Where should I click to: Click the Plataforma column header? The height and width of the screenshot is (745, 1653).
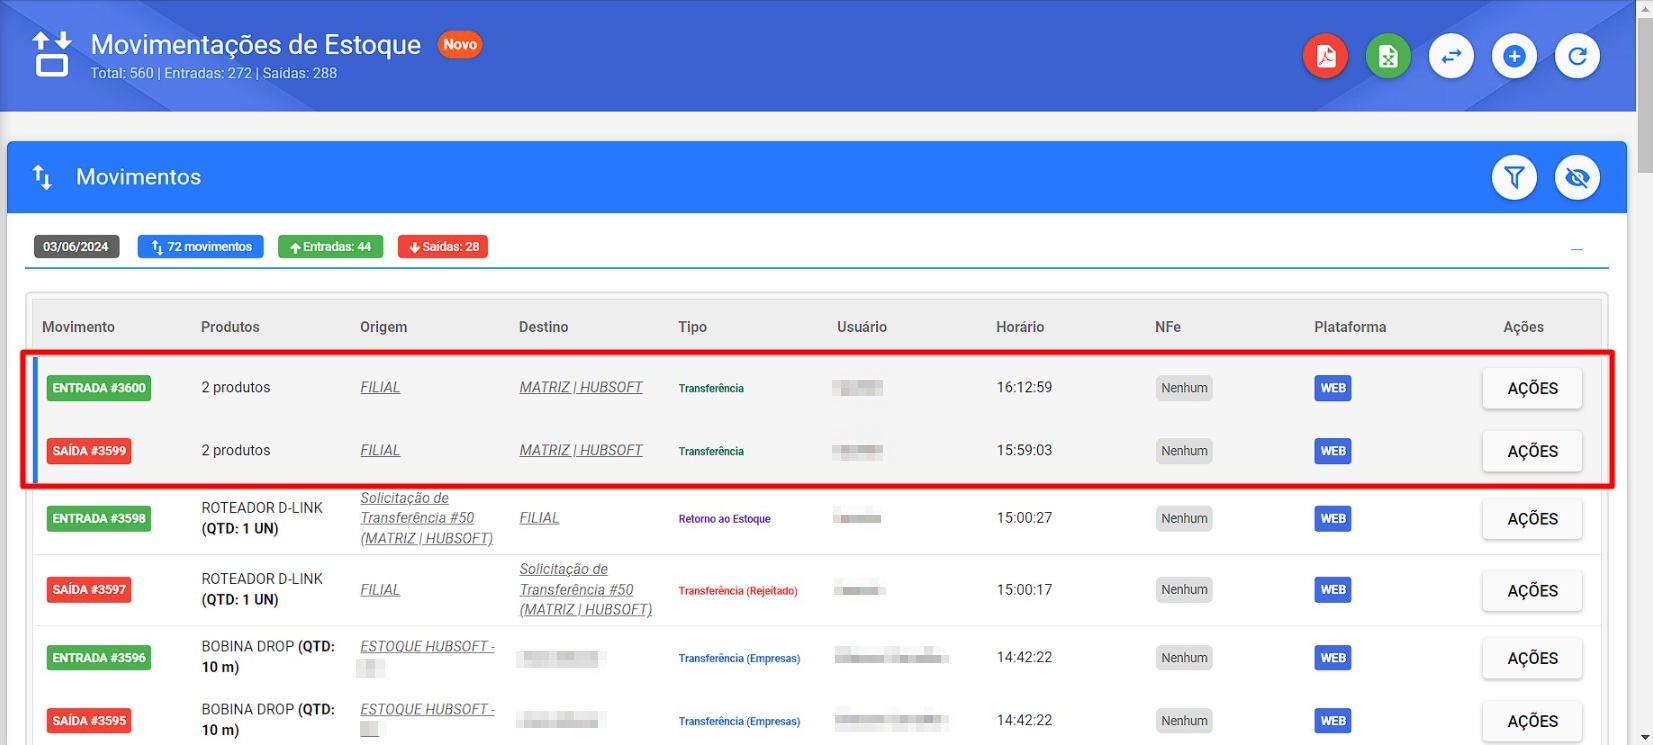coord(1350,327)
